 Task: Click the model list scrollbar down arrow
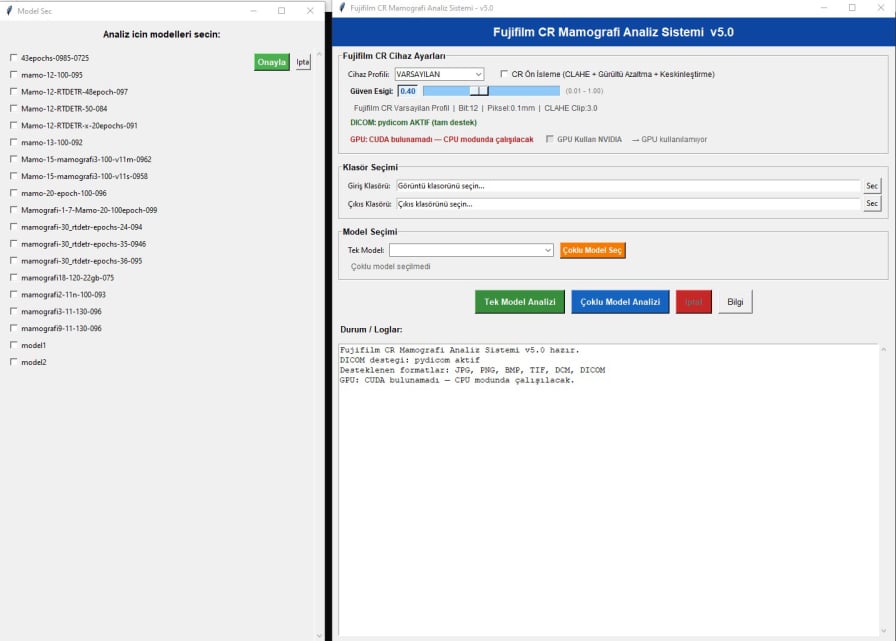click(x=319, y=635)
